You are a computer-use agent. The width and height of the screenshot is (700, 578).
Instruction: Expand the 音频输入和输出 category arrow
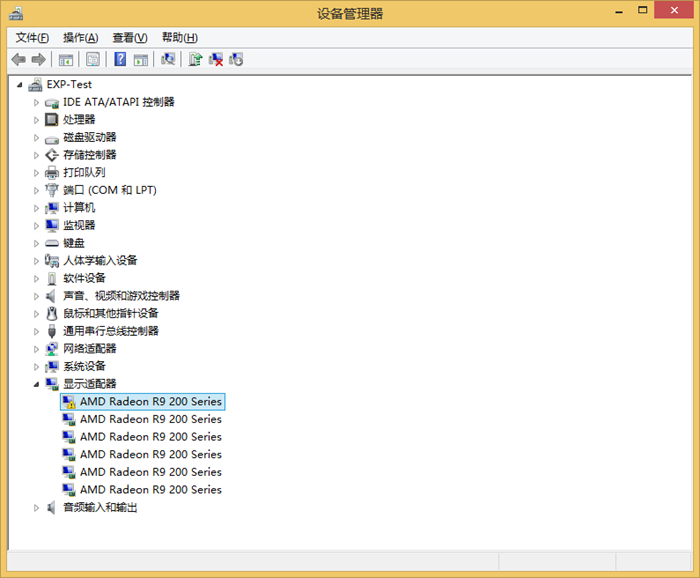(37, 508)
